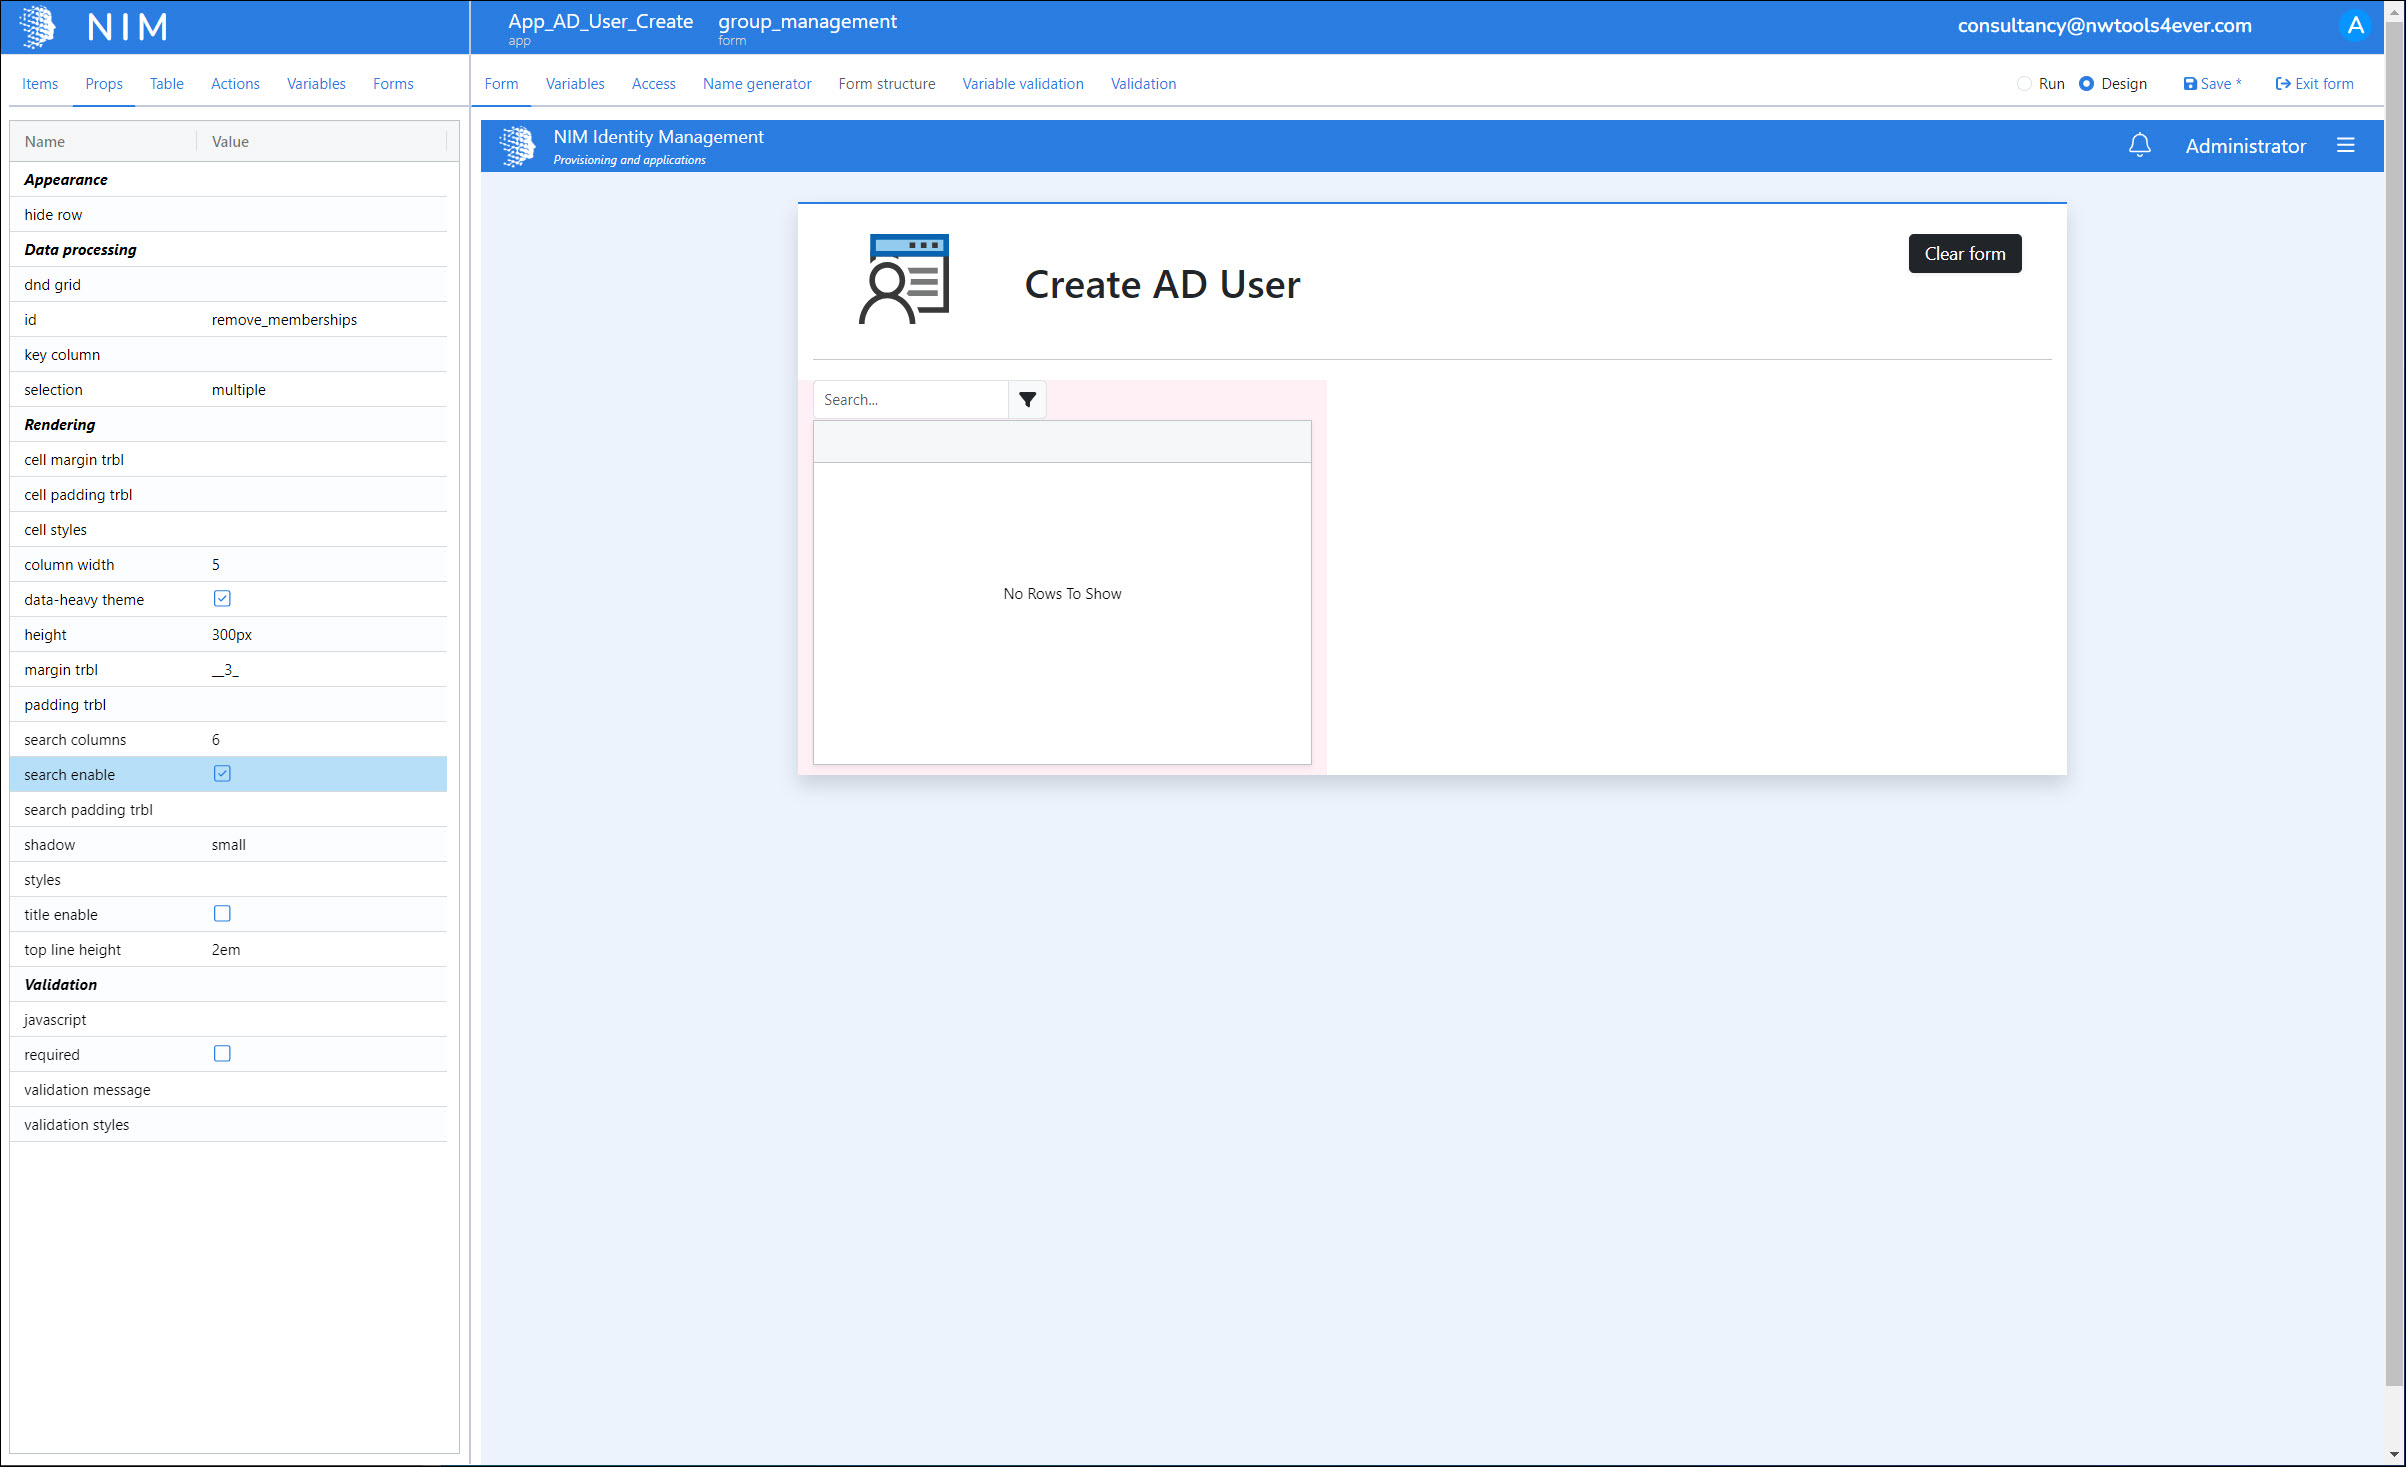Click the notification bell icon
Viewport: 2406px width, 1467px height.
[2139, 146]
